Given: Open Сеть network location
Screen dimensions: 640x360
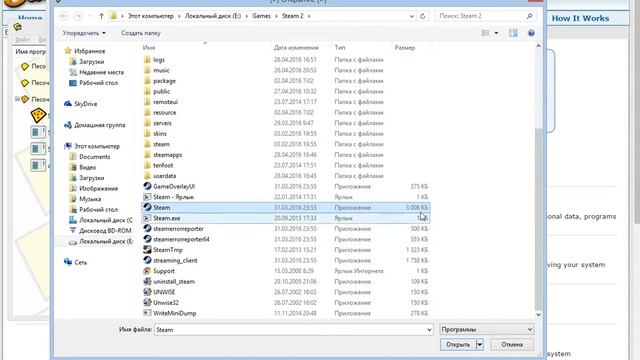Looking at the screenshot, I should (76, 262).
